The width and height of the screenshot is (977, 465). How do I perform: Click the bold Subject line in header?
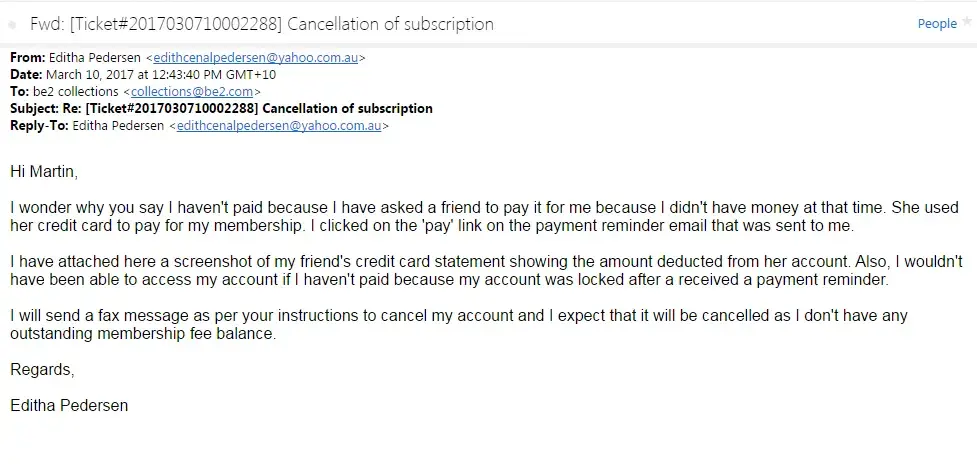[x=221, y=108]
